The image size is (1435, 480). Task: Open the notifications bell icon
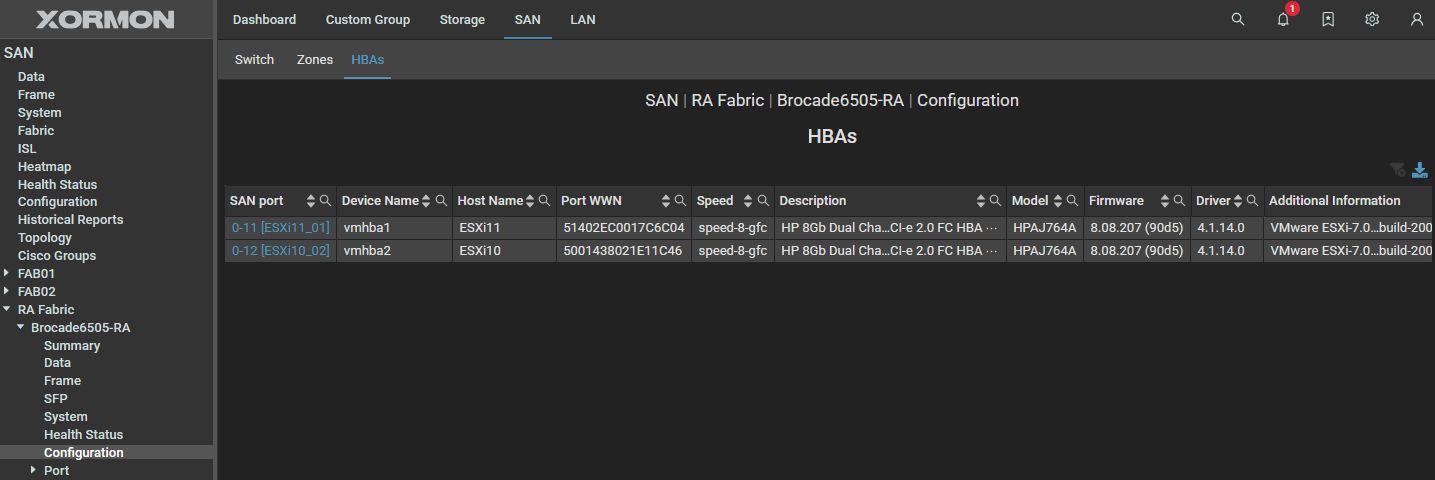point(1283,19)
